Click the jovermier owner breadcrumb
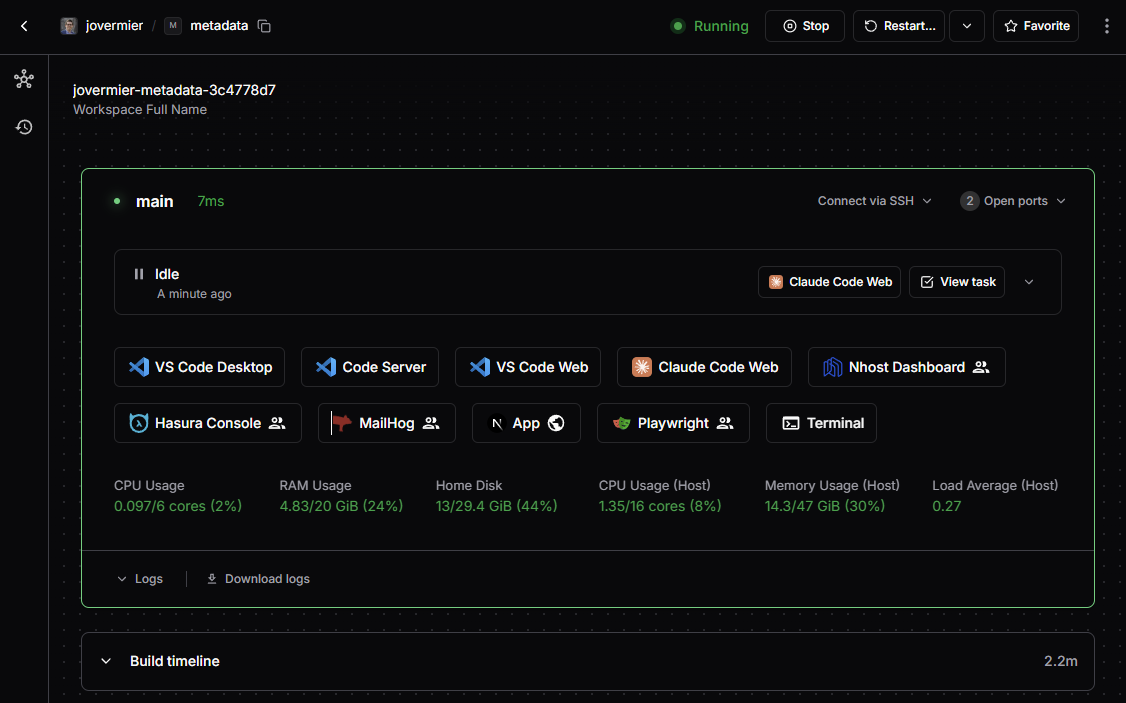The image size is (1126, 703). click(114, 26)
